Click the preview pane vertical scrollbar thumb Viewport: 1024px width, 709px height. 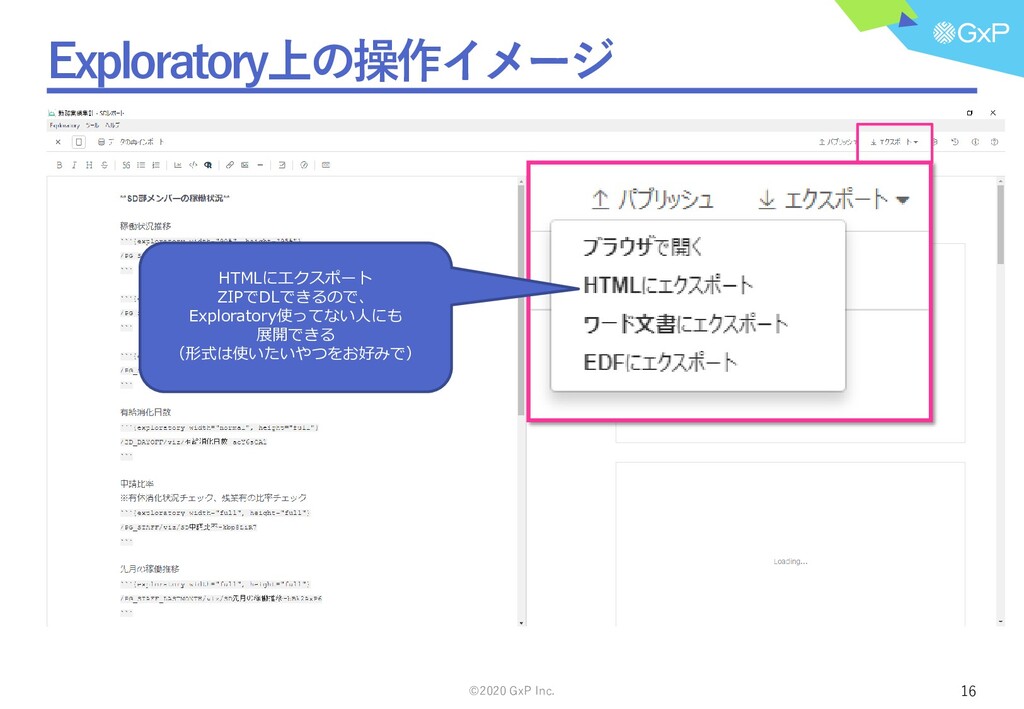pos(1000,224)
